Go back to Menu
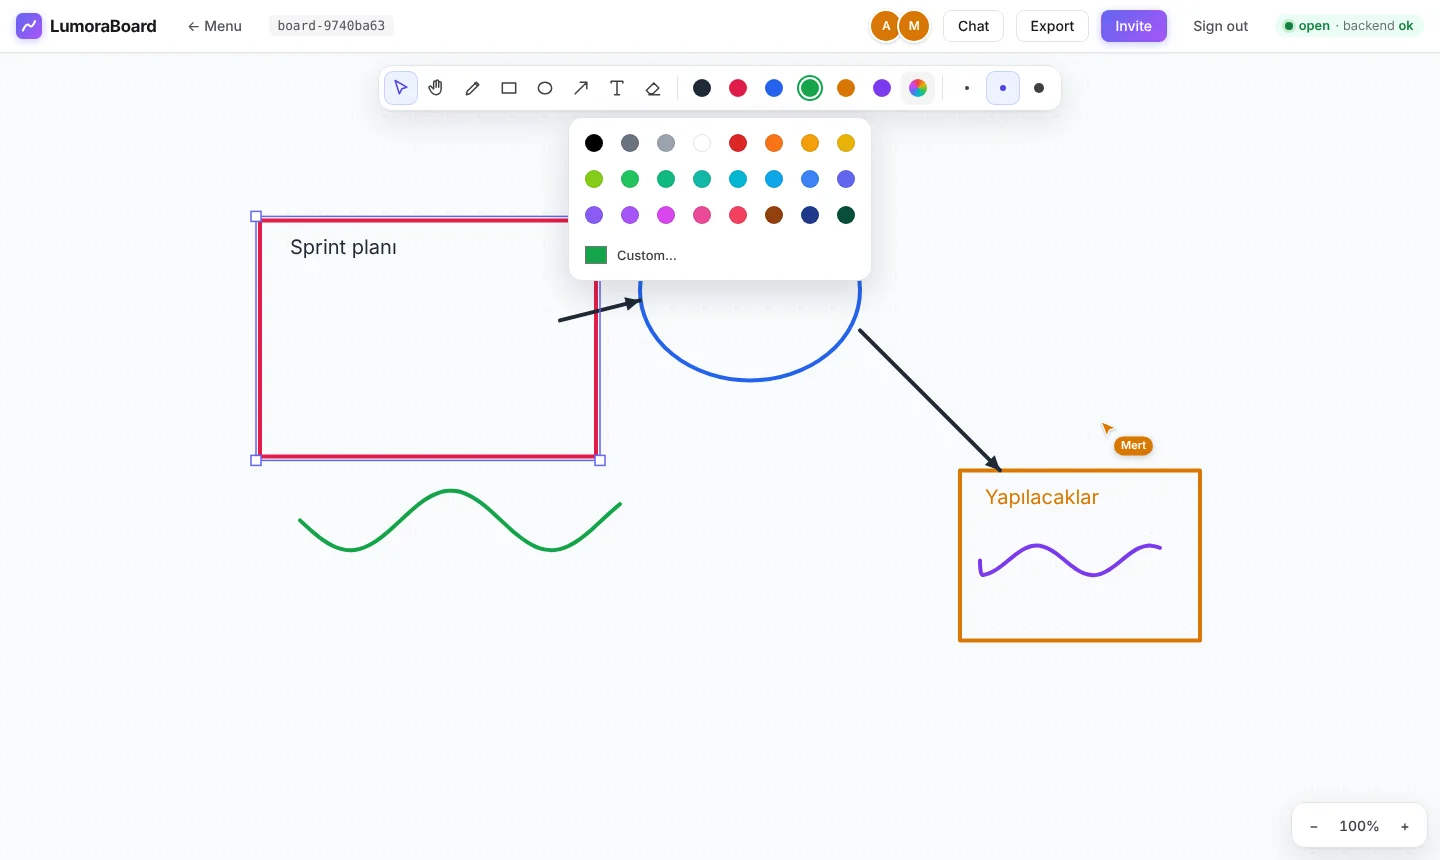The width and height of the screenshot is (1440, 860). pyautogui.click(x=215, y=26)
